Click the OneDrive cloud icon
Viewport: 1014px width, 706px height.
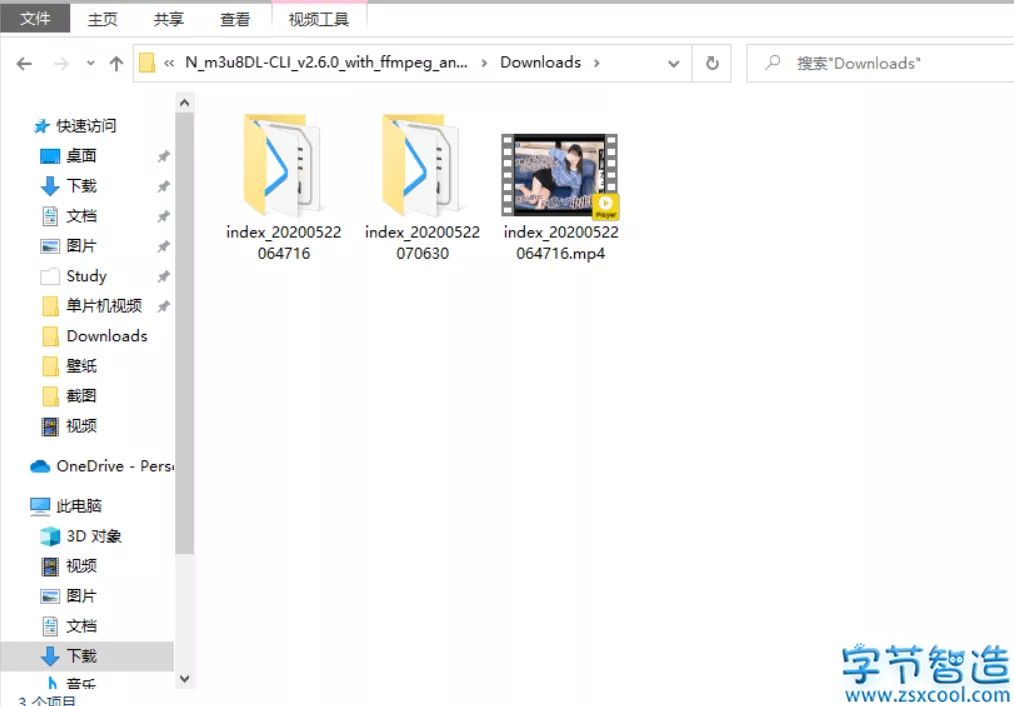click(40, 466)
